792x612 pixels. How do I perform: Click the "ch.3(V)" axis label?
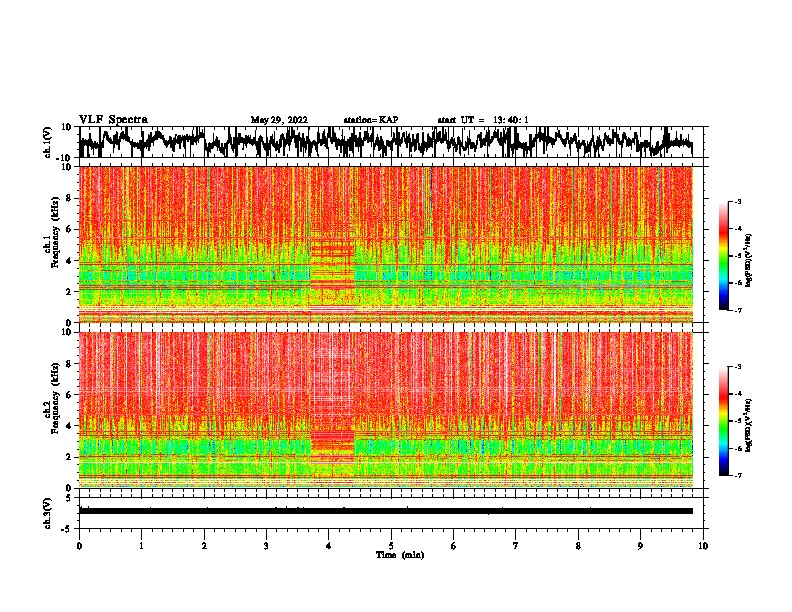point(48,513)
